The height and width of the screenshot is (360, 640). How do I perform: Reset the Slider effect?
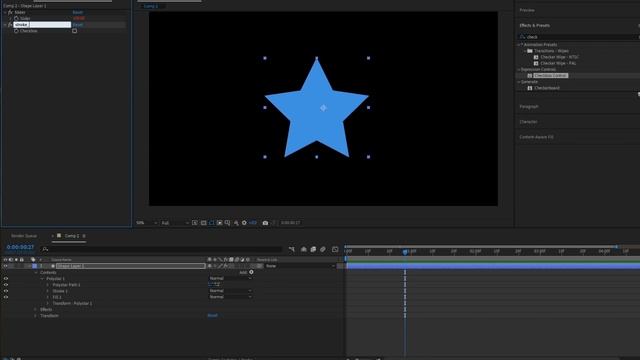click(x=78, y=12)
